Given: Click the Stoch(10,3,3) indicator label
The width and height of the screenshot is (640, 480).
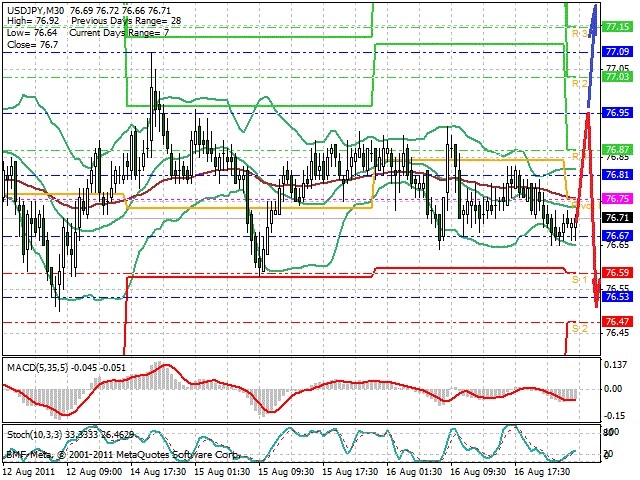Looking at the screenshot, I should pyautogui.click(x=34, y=435).
